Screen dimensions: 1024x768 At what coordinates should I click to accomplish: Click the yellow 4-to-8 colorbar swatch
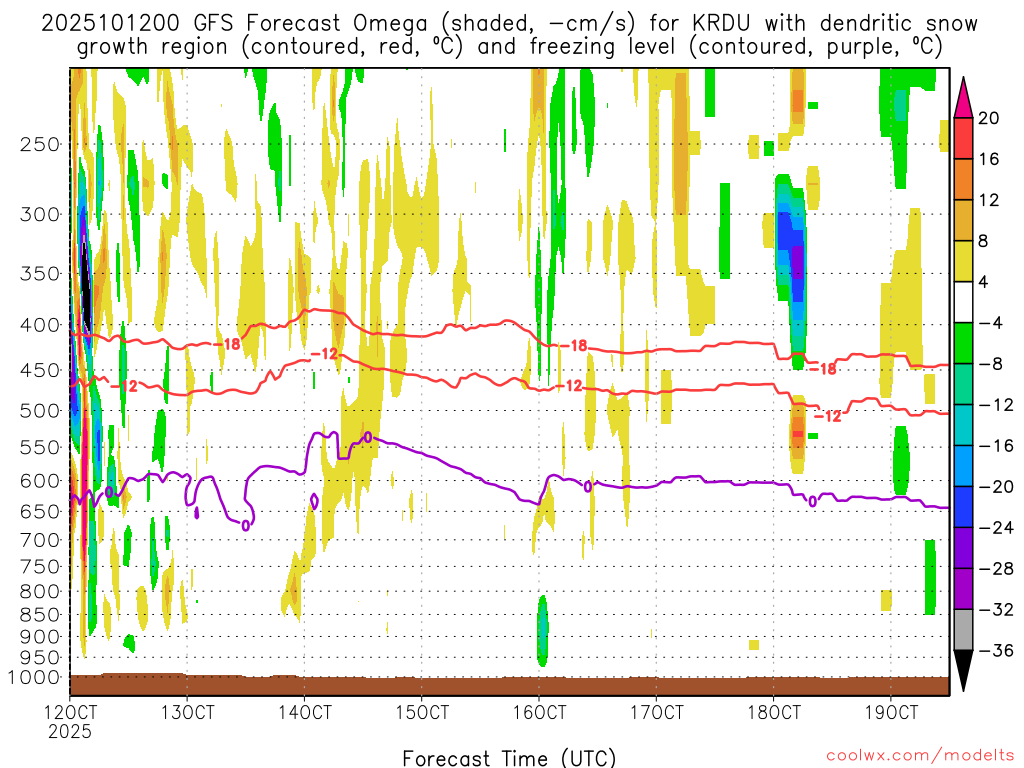pyautogui.click(x=963, y=261)
